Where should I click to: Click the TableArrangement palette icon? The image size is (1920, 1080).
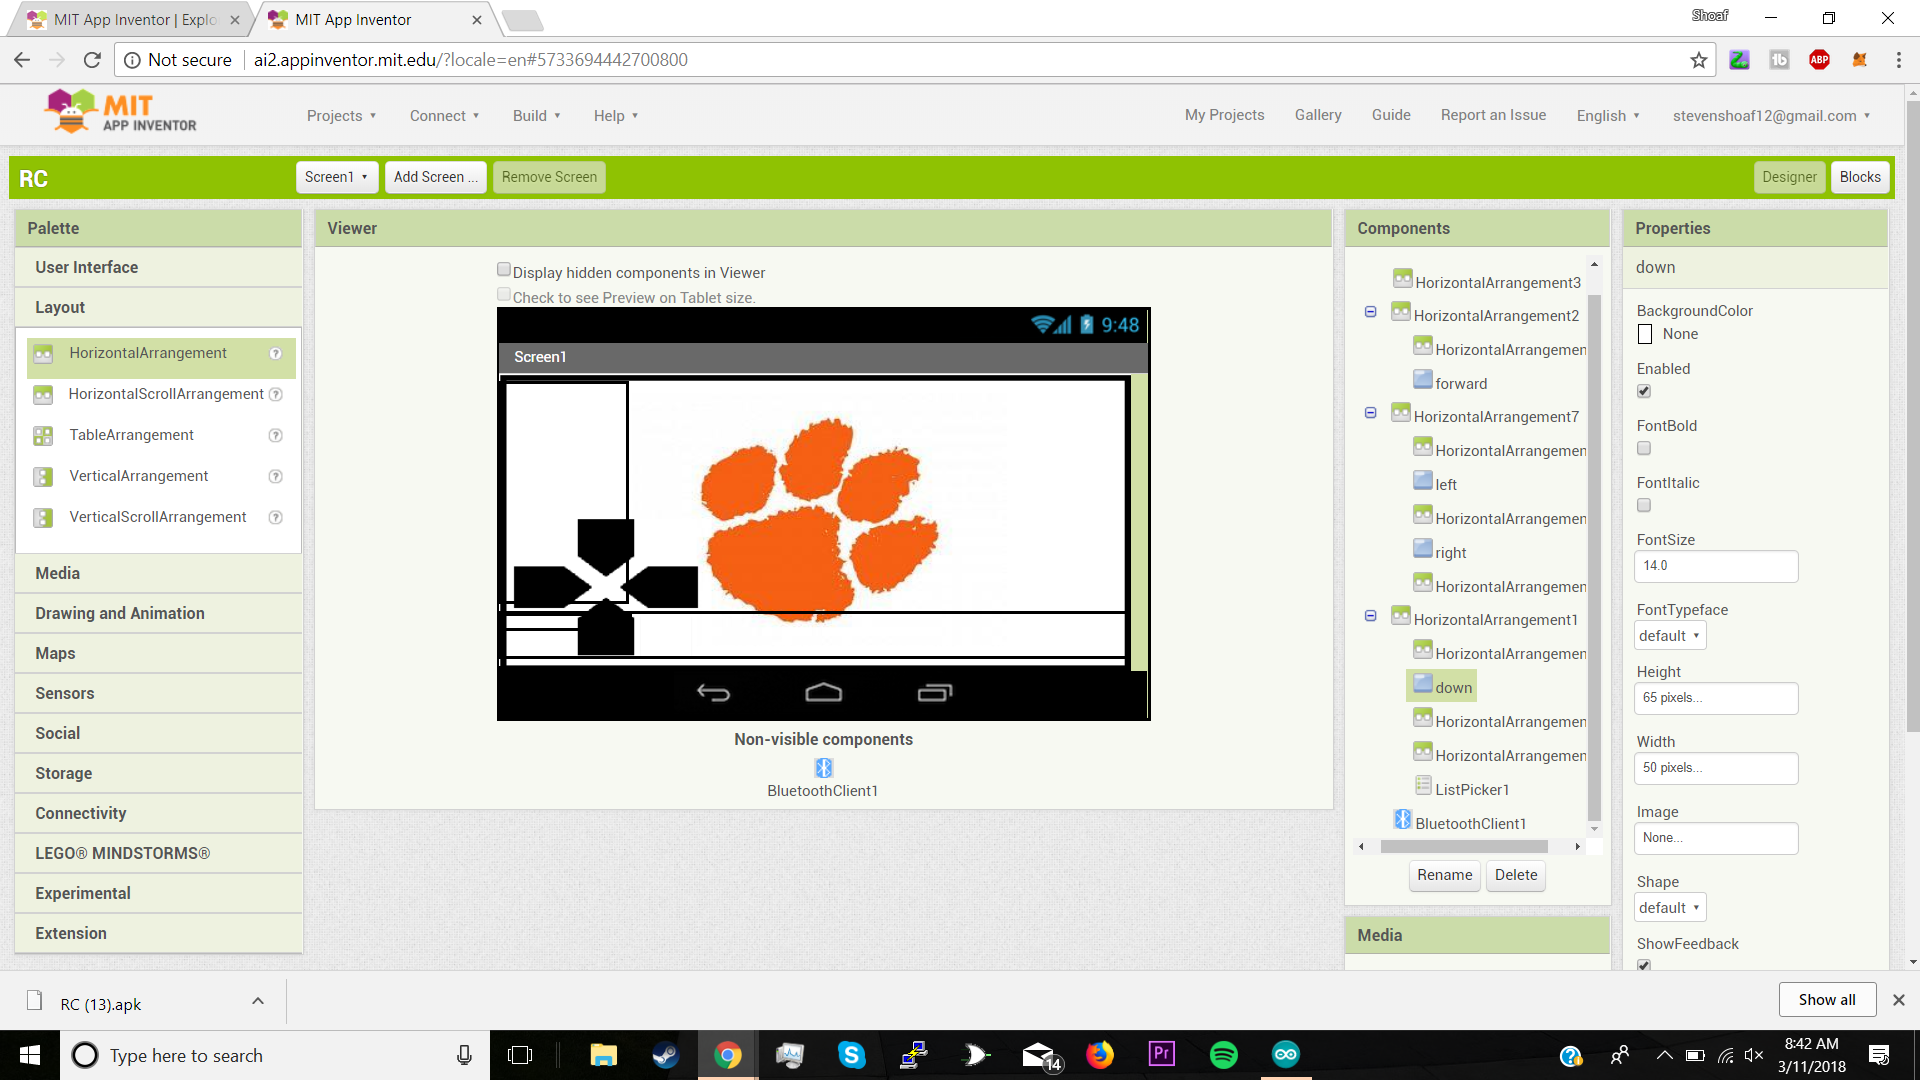(x=43, y=436)
